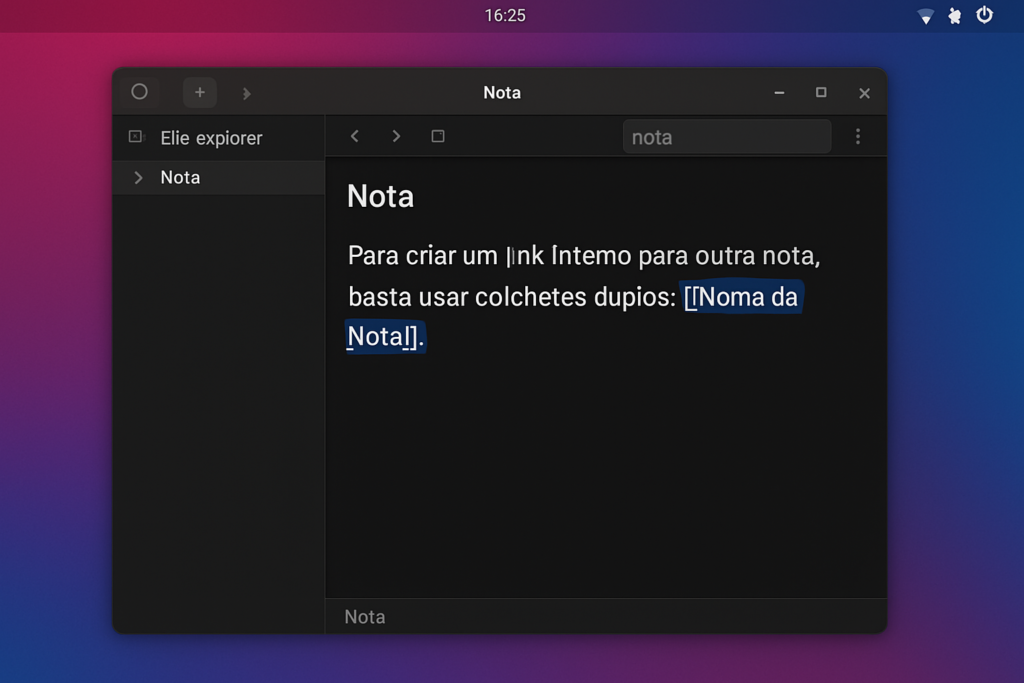This screenshot has width=1024, height=683.
Task: Follow the highlighted double-bracket note link
Action: click(x=742, y=298)
